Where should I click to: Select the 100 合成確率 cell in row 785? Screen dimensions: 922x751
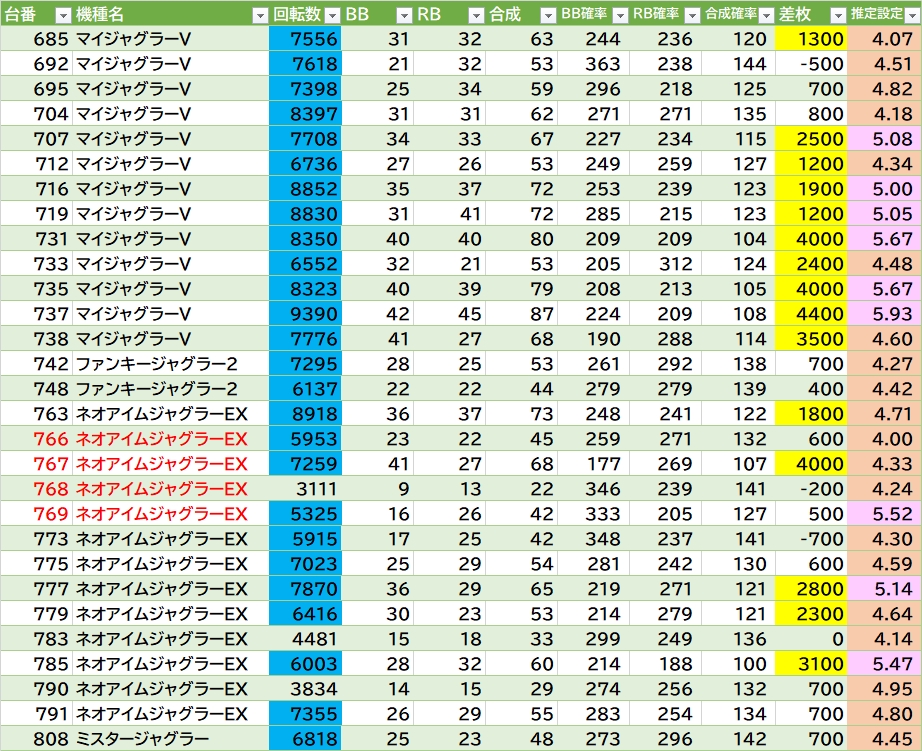tap(739, 663)
